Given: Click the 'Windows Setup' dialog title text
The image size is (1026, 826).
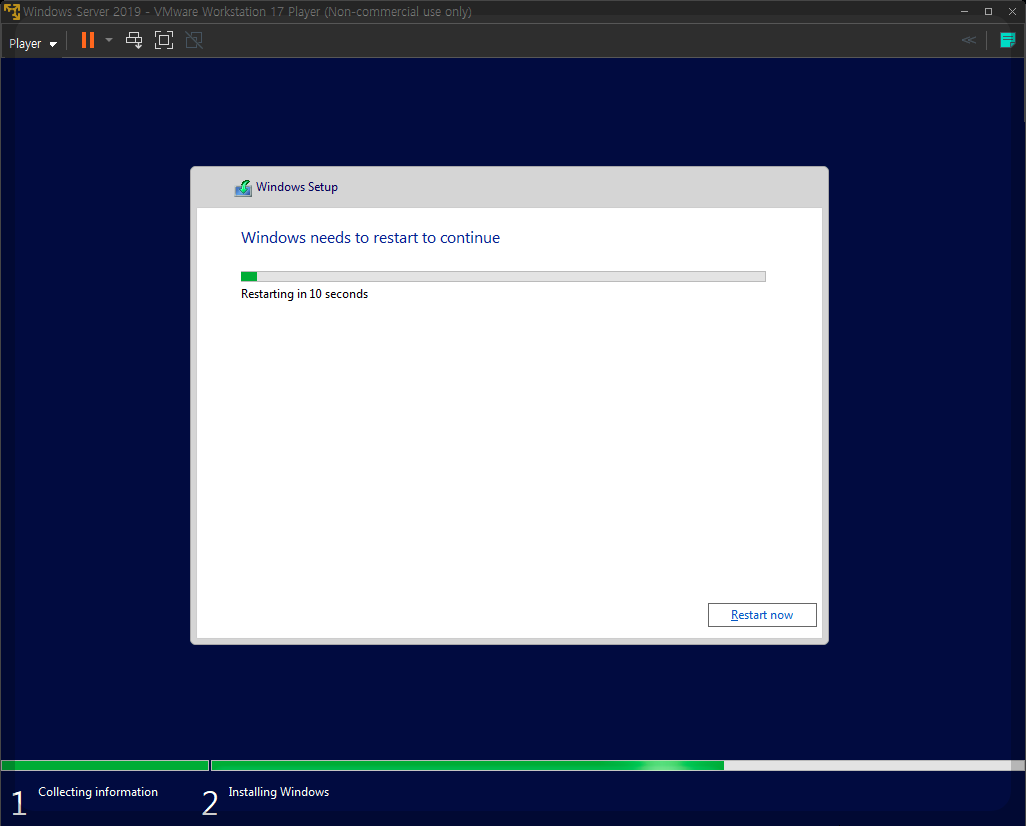Looking at the screenshot, I should [x=296, y=187].
